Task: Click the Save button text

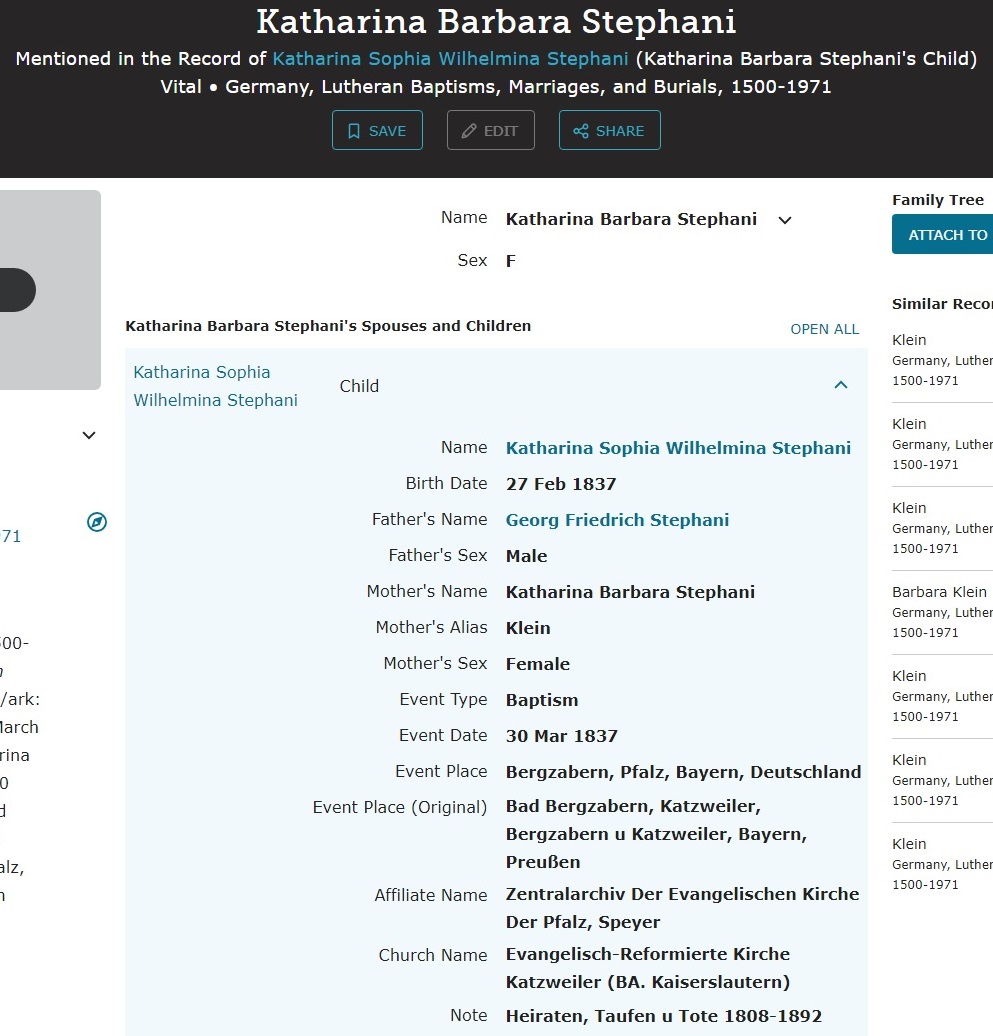Action: pyautogui.click(x=387, y=131)
